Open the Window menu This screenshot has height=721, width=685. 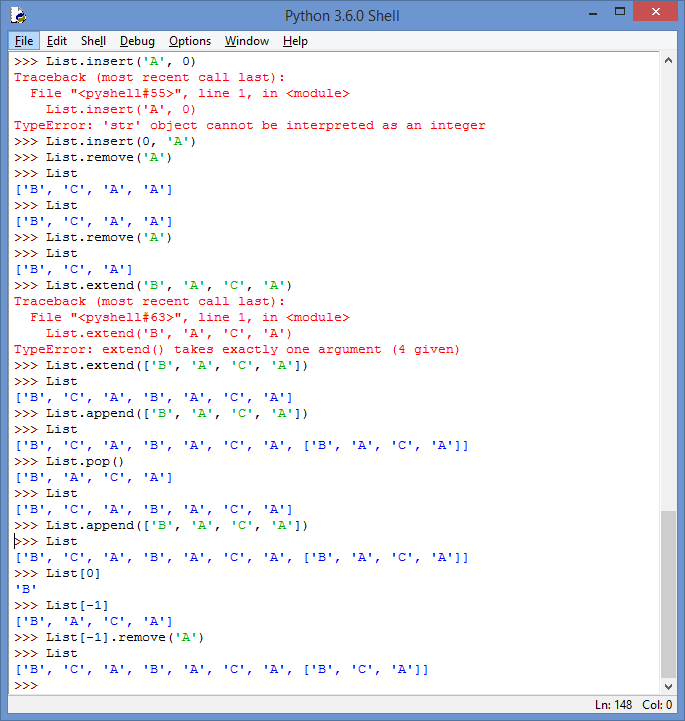tap(247, 41)
